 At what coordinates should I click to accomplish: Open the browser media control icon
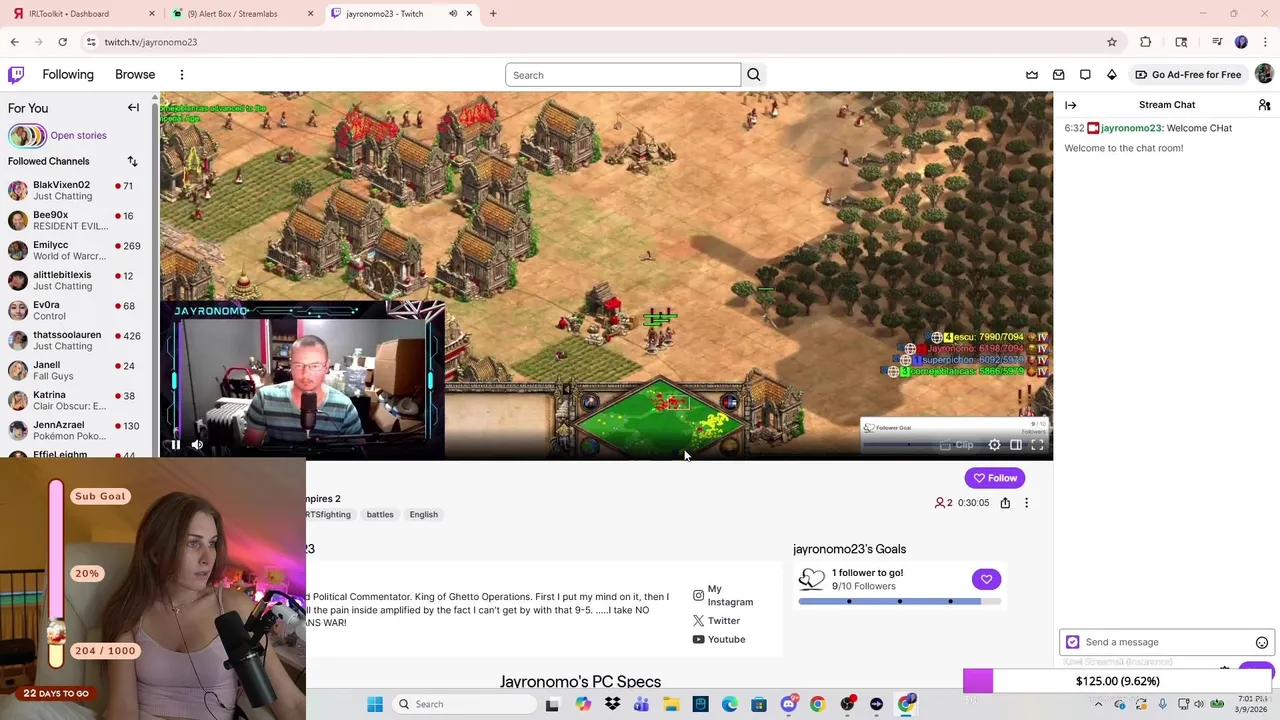pyautogui.click(x=1217, y=42)
